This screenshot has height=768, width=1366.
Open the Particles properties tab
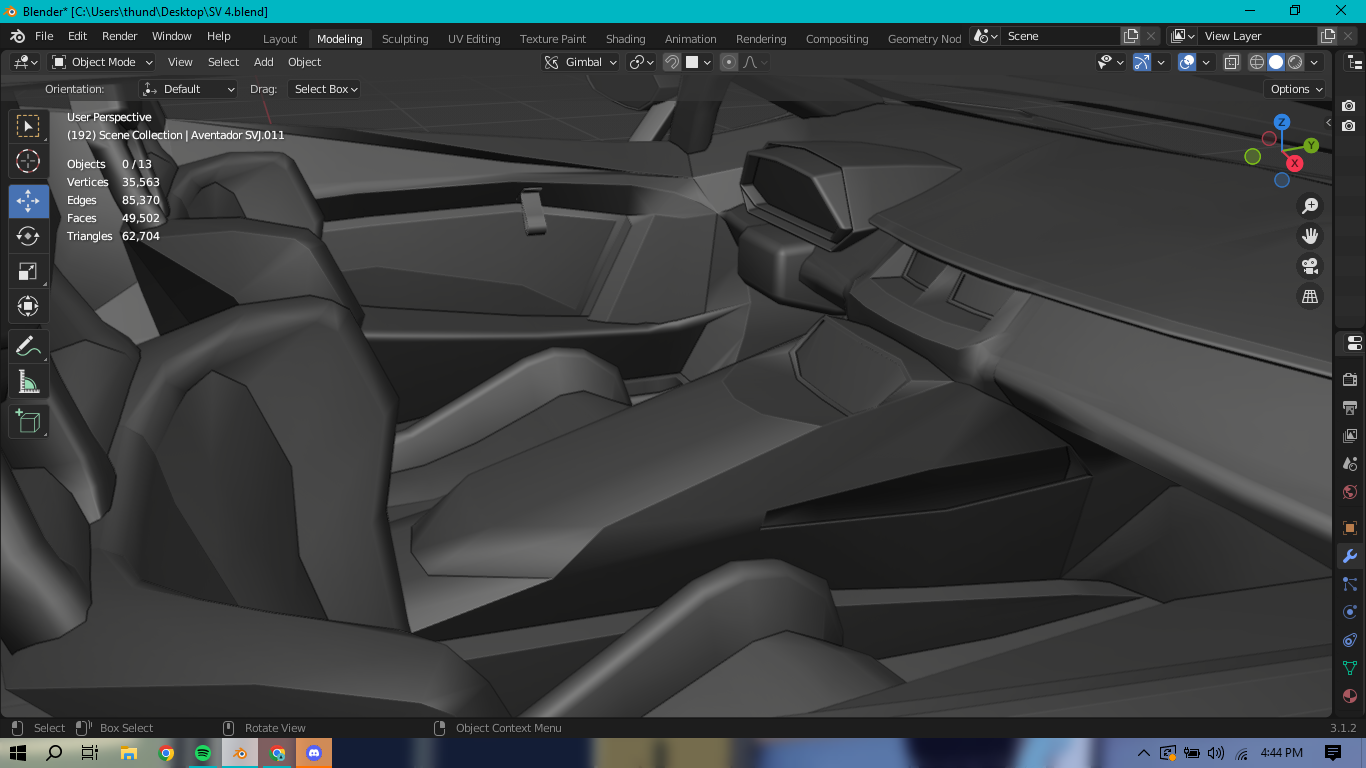pyautogui.click(x=1350, y=584)
